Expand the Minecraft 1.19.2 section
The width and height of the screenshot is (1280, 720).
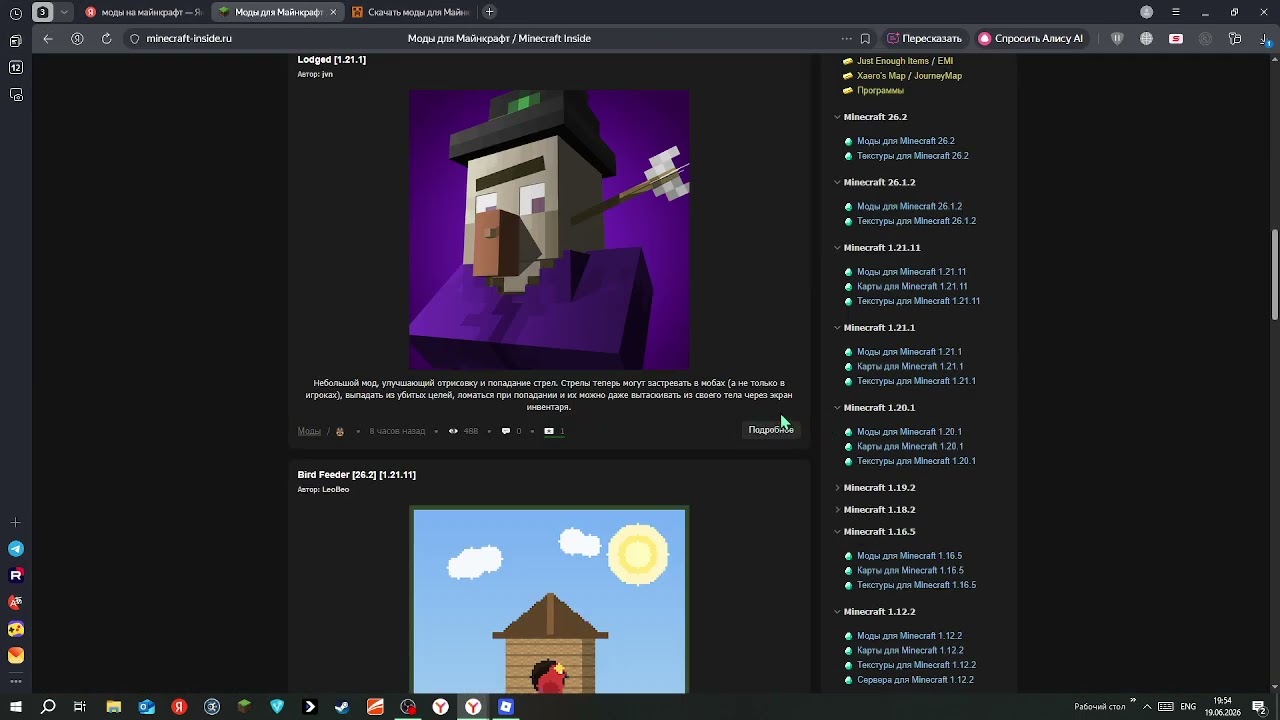click(x=838, y=488)
